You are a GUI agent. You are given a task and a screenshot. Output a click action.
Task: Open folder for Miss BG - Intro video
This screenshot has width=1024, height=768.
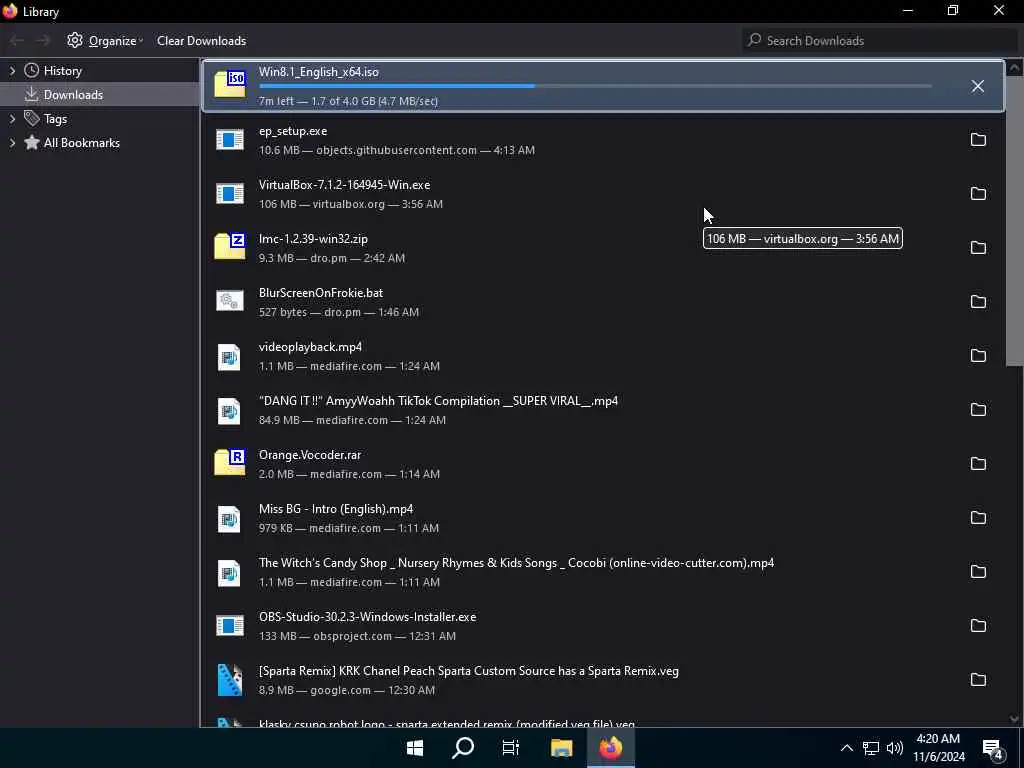(978, 518)
